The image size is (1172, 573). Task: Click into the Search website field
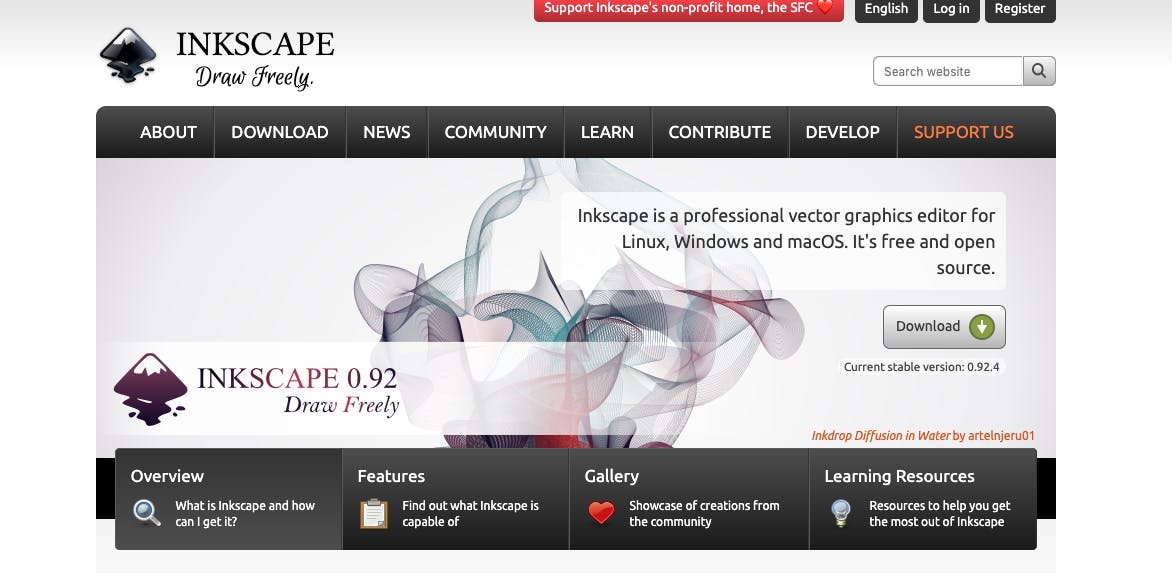click(947, 71)
